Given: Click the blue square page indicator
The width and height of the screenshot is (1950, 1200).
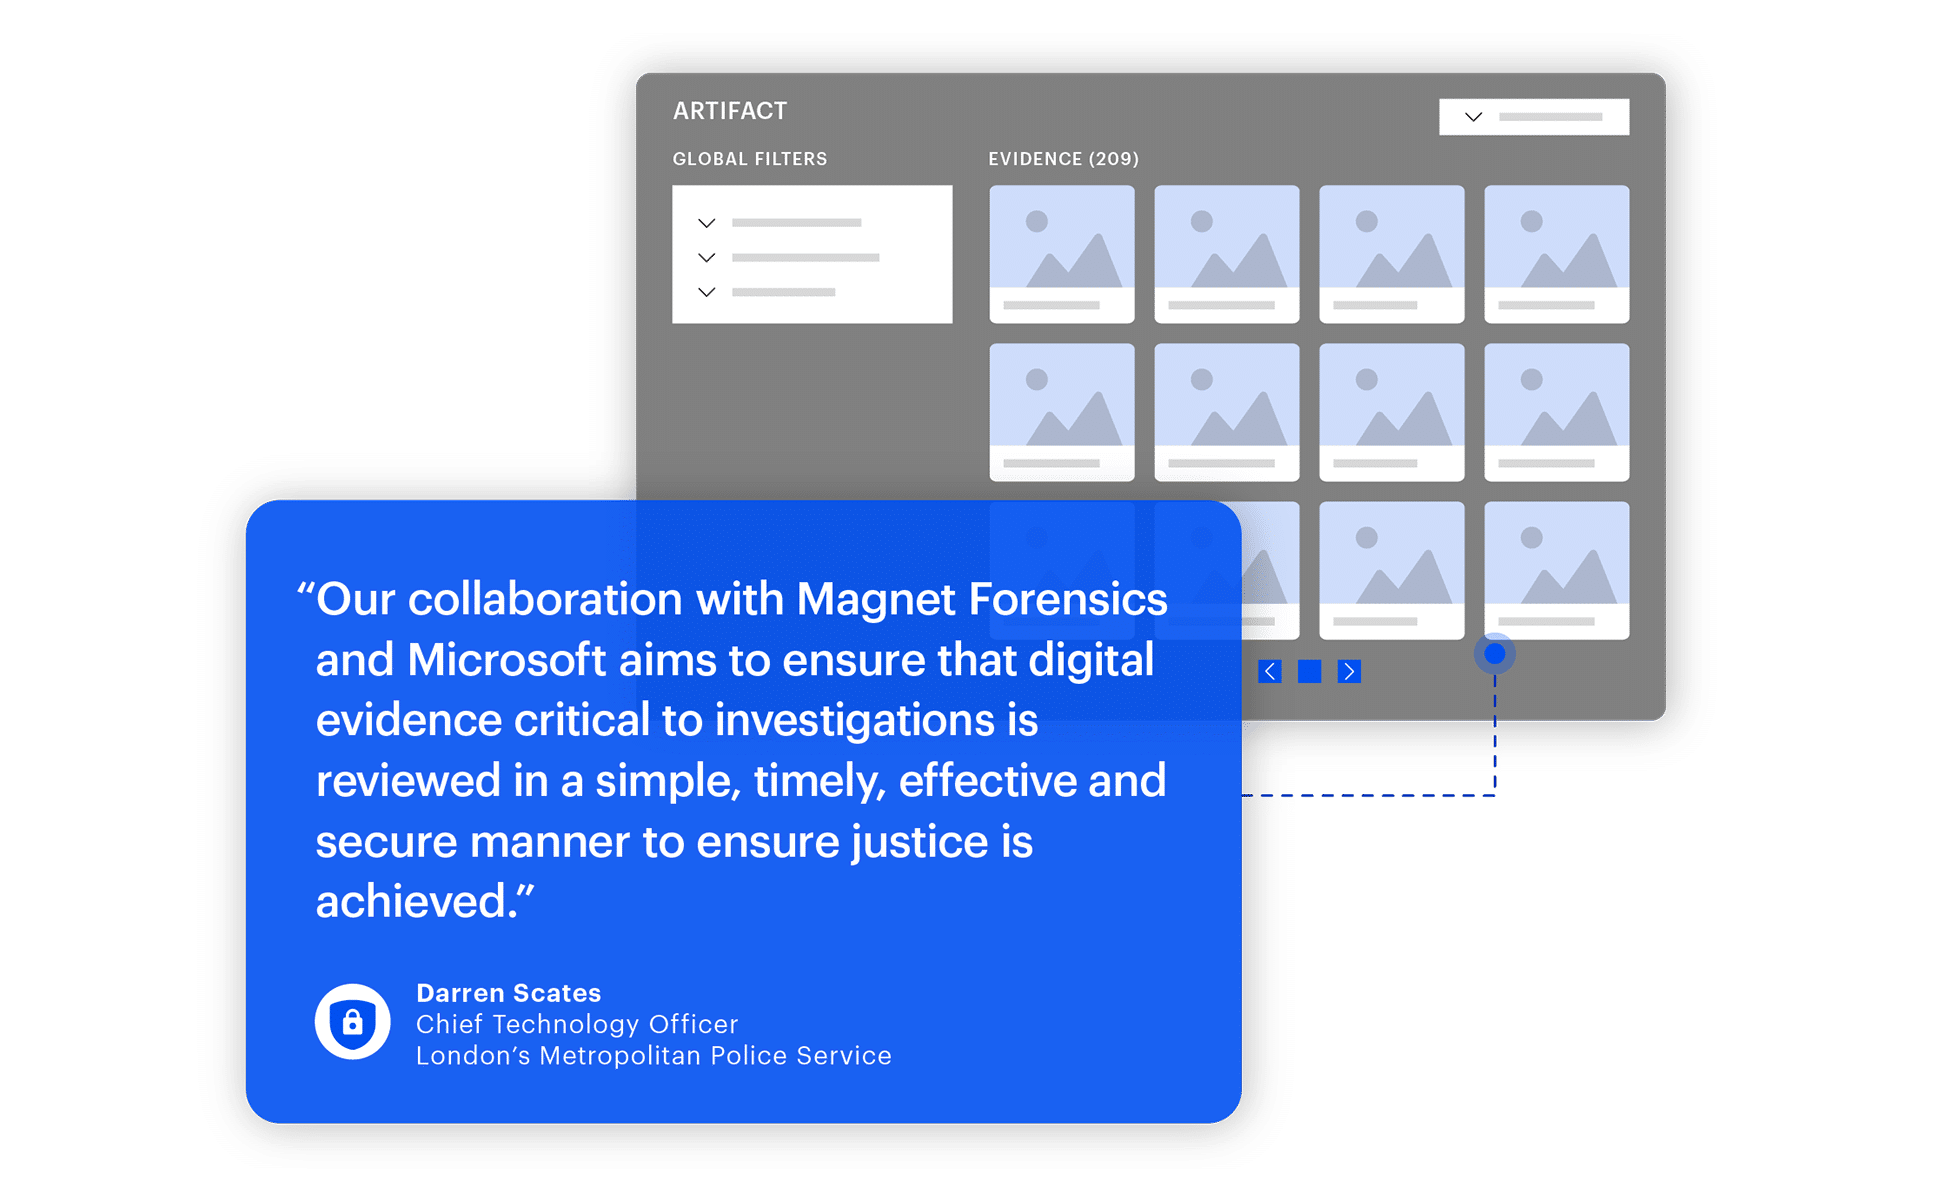Looking at the screenshot, I should coord(1309,671).
